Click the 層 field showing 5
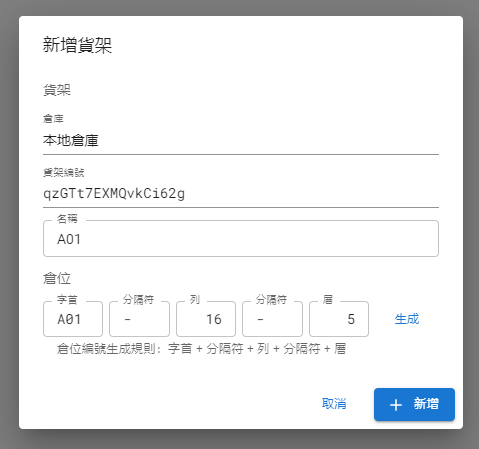 pyautogui.click(x=339, y=319)
